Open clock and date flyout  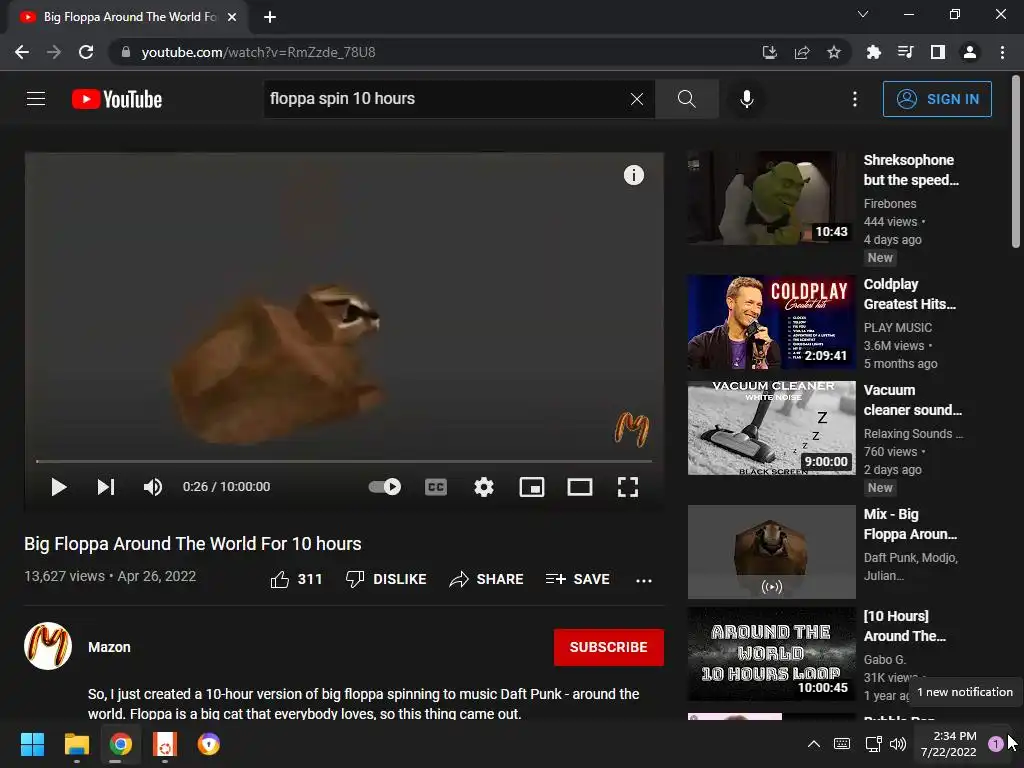(950, 744)
